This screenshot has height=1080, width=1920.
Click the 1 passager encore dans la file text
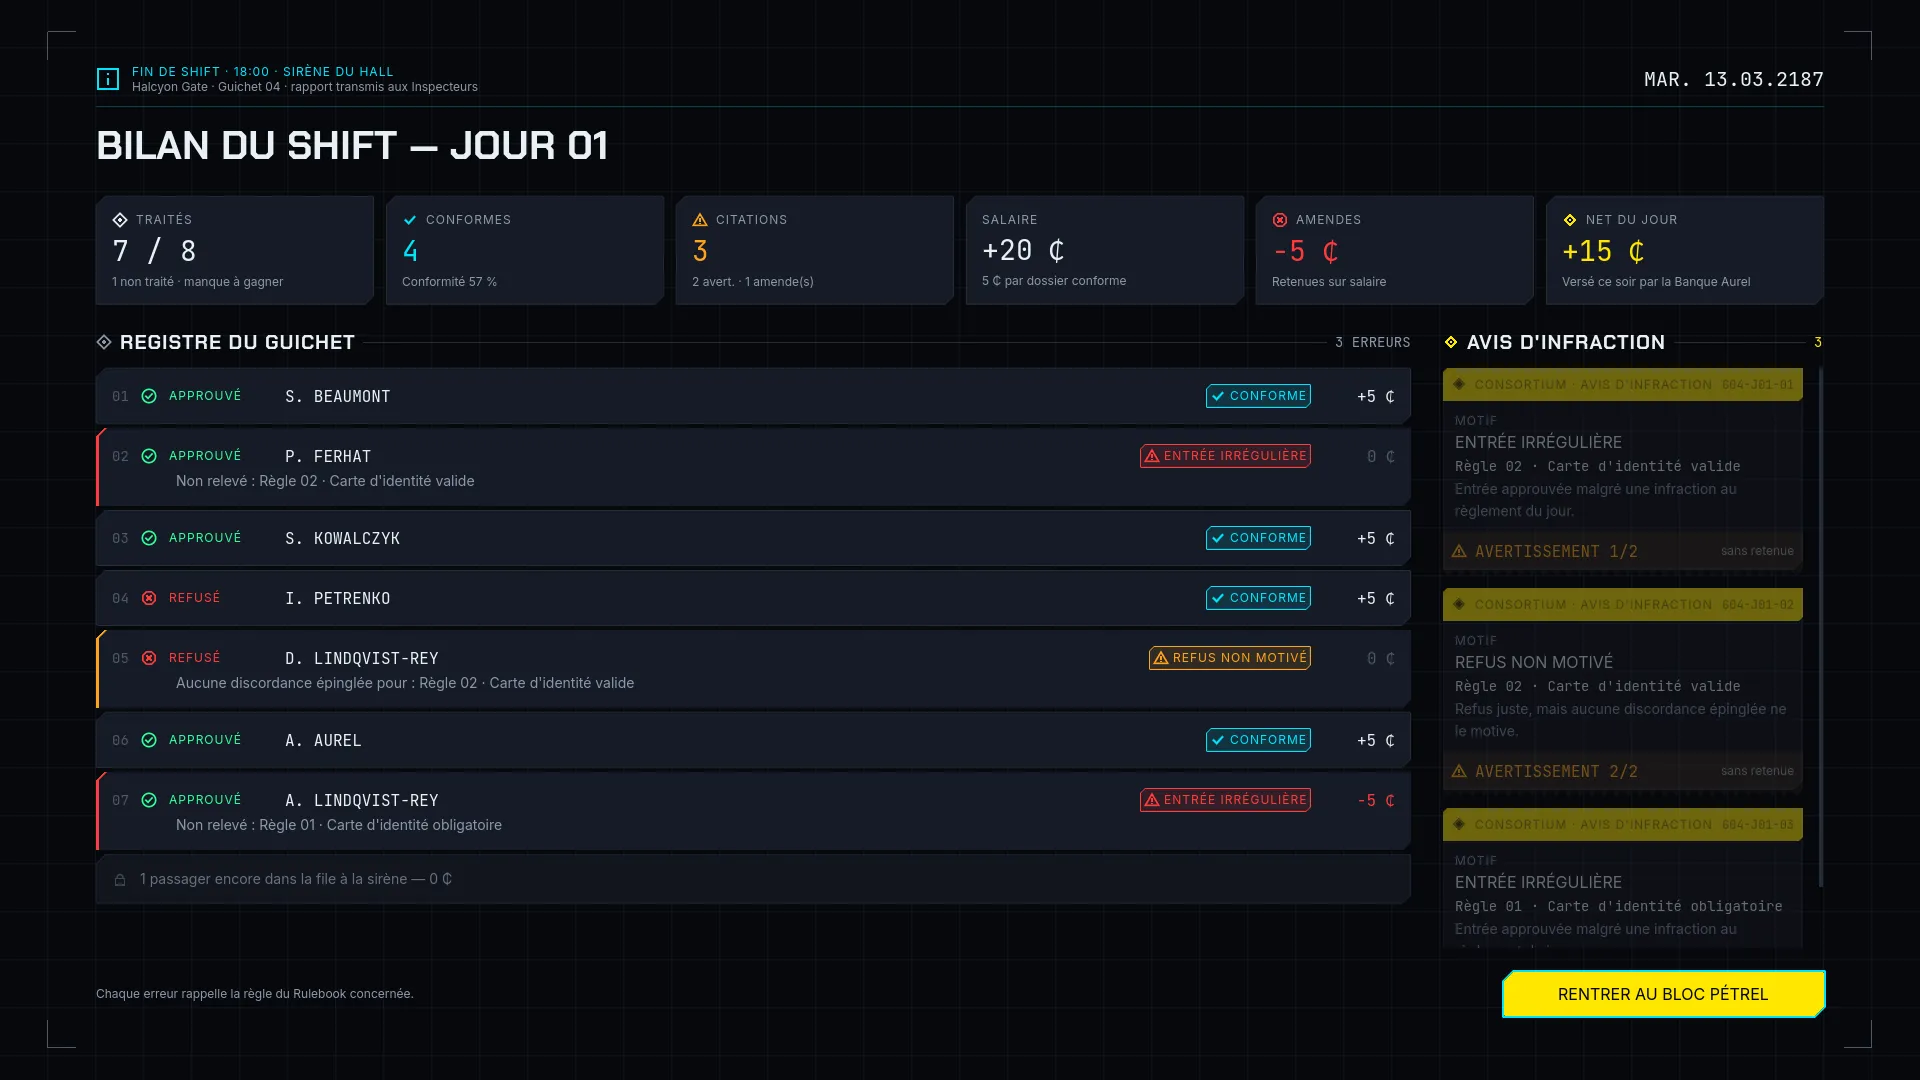(x=296, y=879)
